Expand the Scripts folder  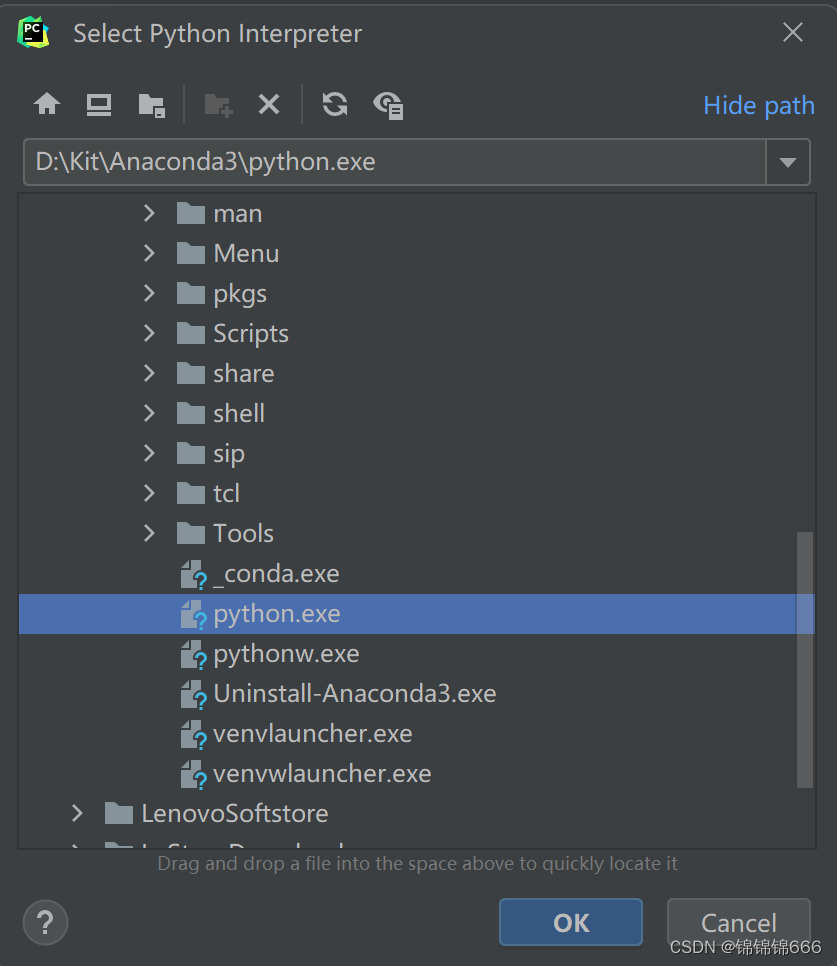pos(148,333)
